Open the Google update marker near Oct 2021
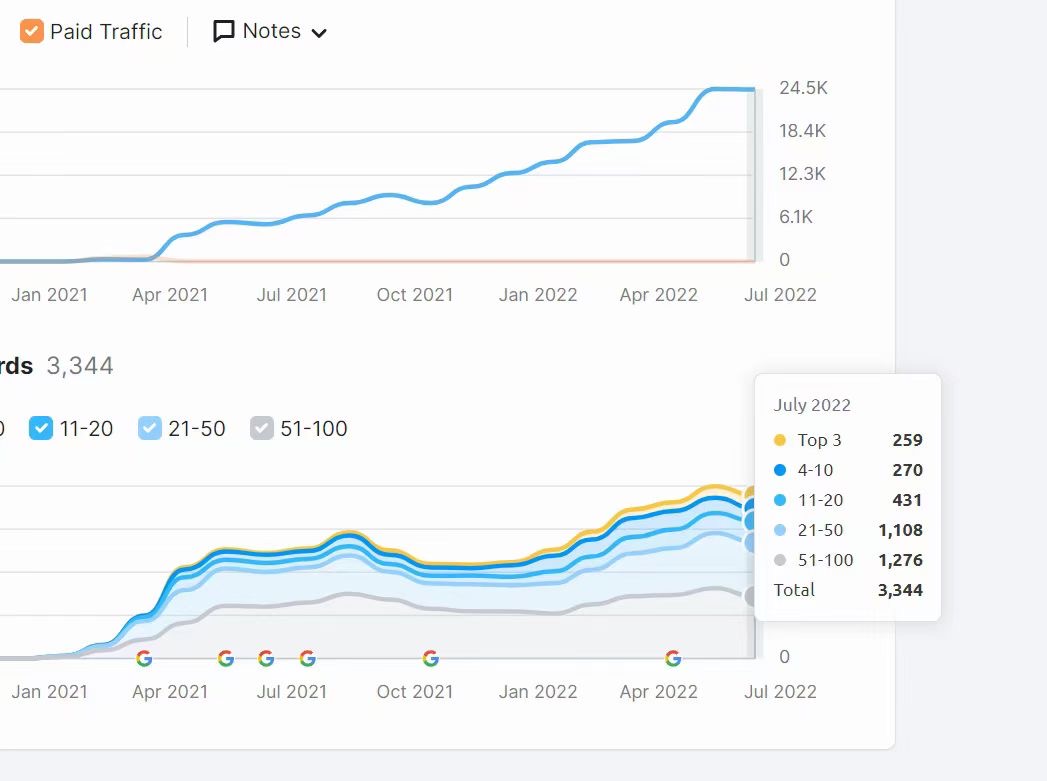Screen dimensions: 1047x781 pyautogui.click(x=431, y=658)
